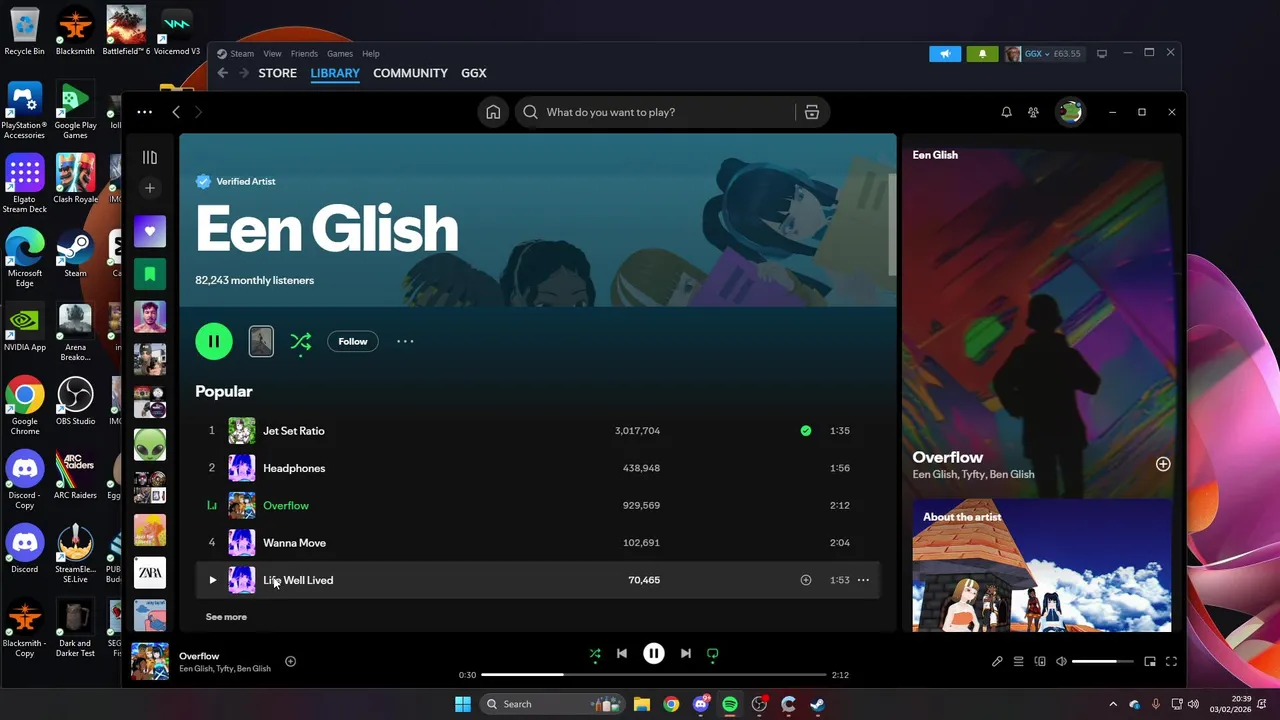Go back in Spotify navigation
Screen dimensions: 1280x720
[176, 112]
